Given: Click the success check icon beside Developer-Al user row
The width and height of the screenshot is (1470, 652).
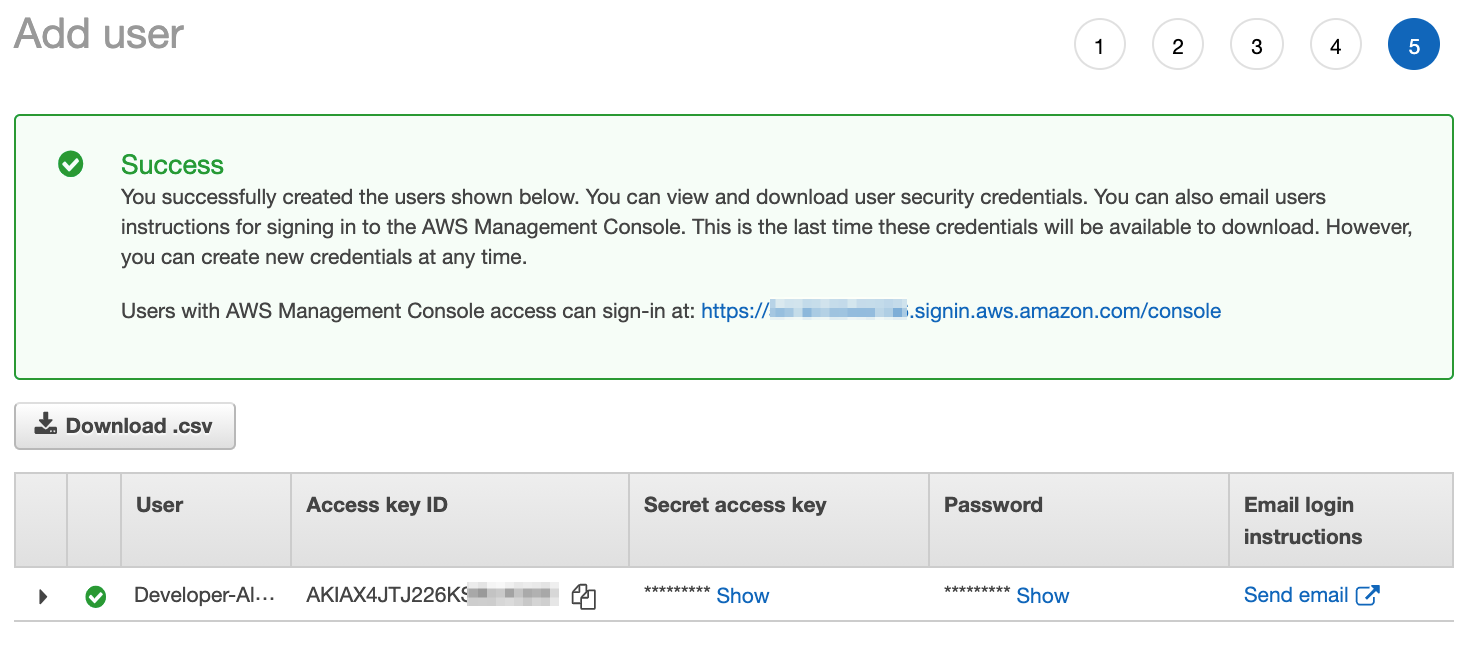Looking at the screenshot, I should tap(96, 596).
